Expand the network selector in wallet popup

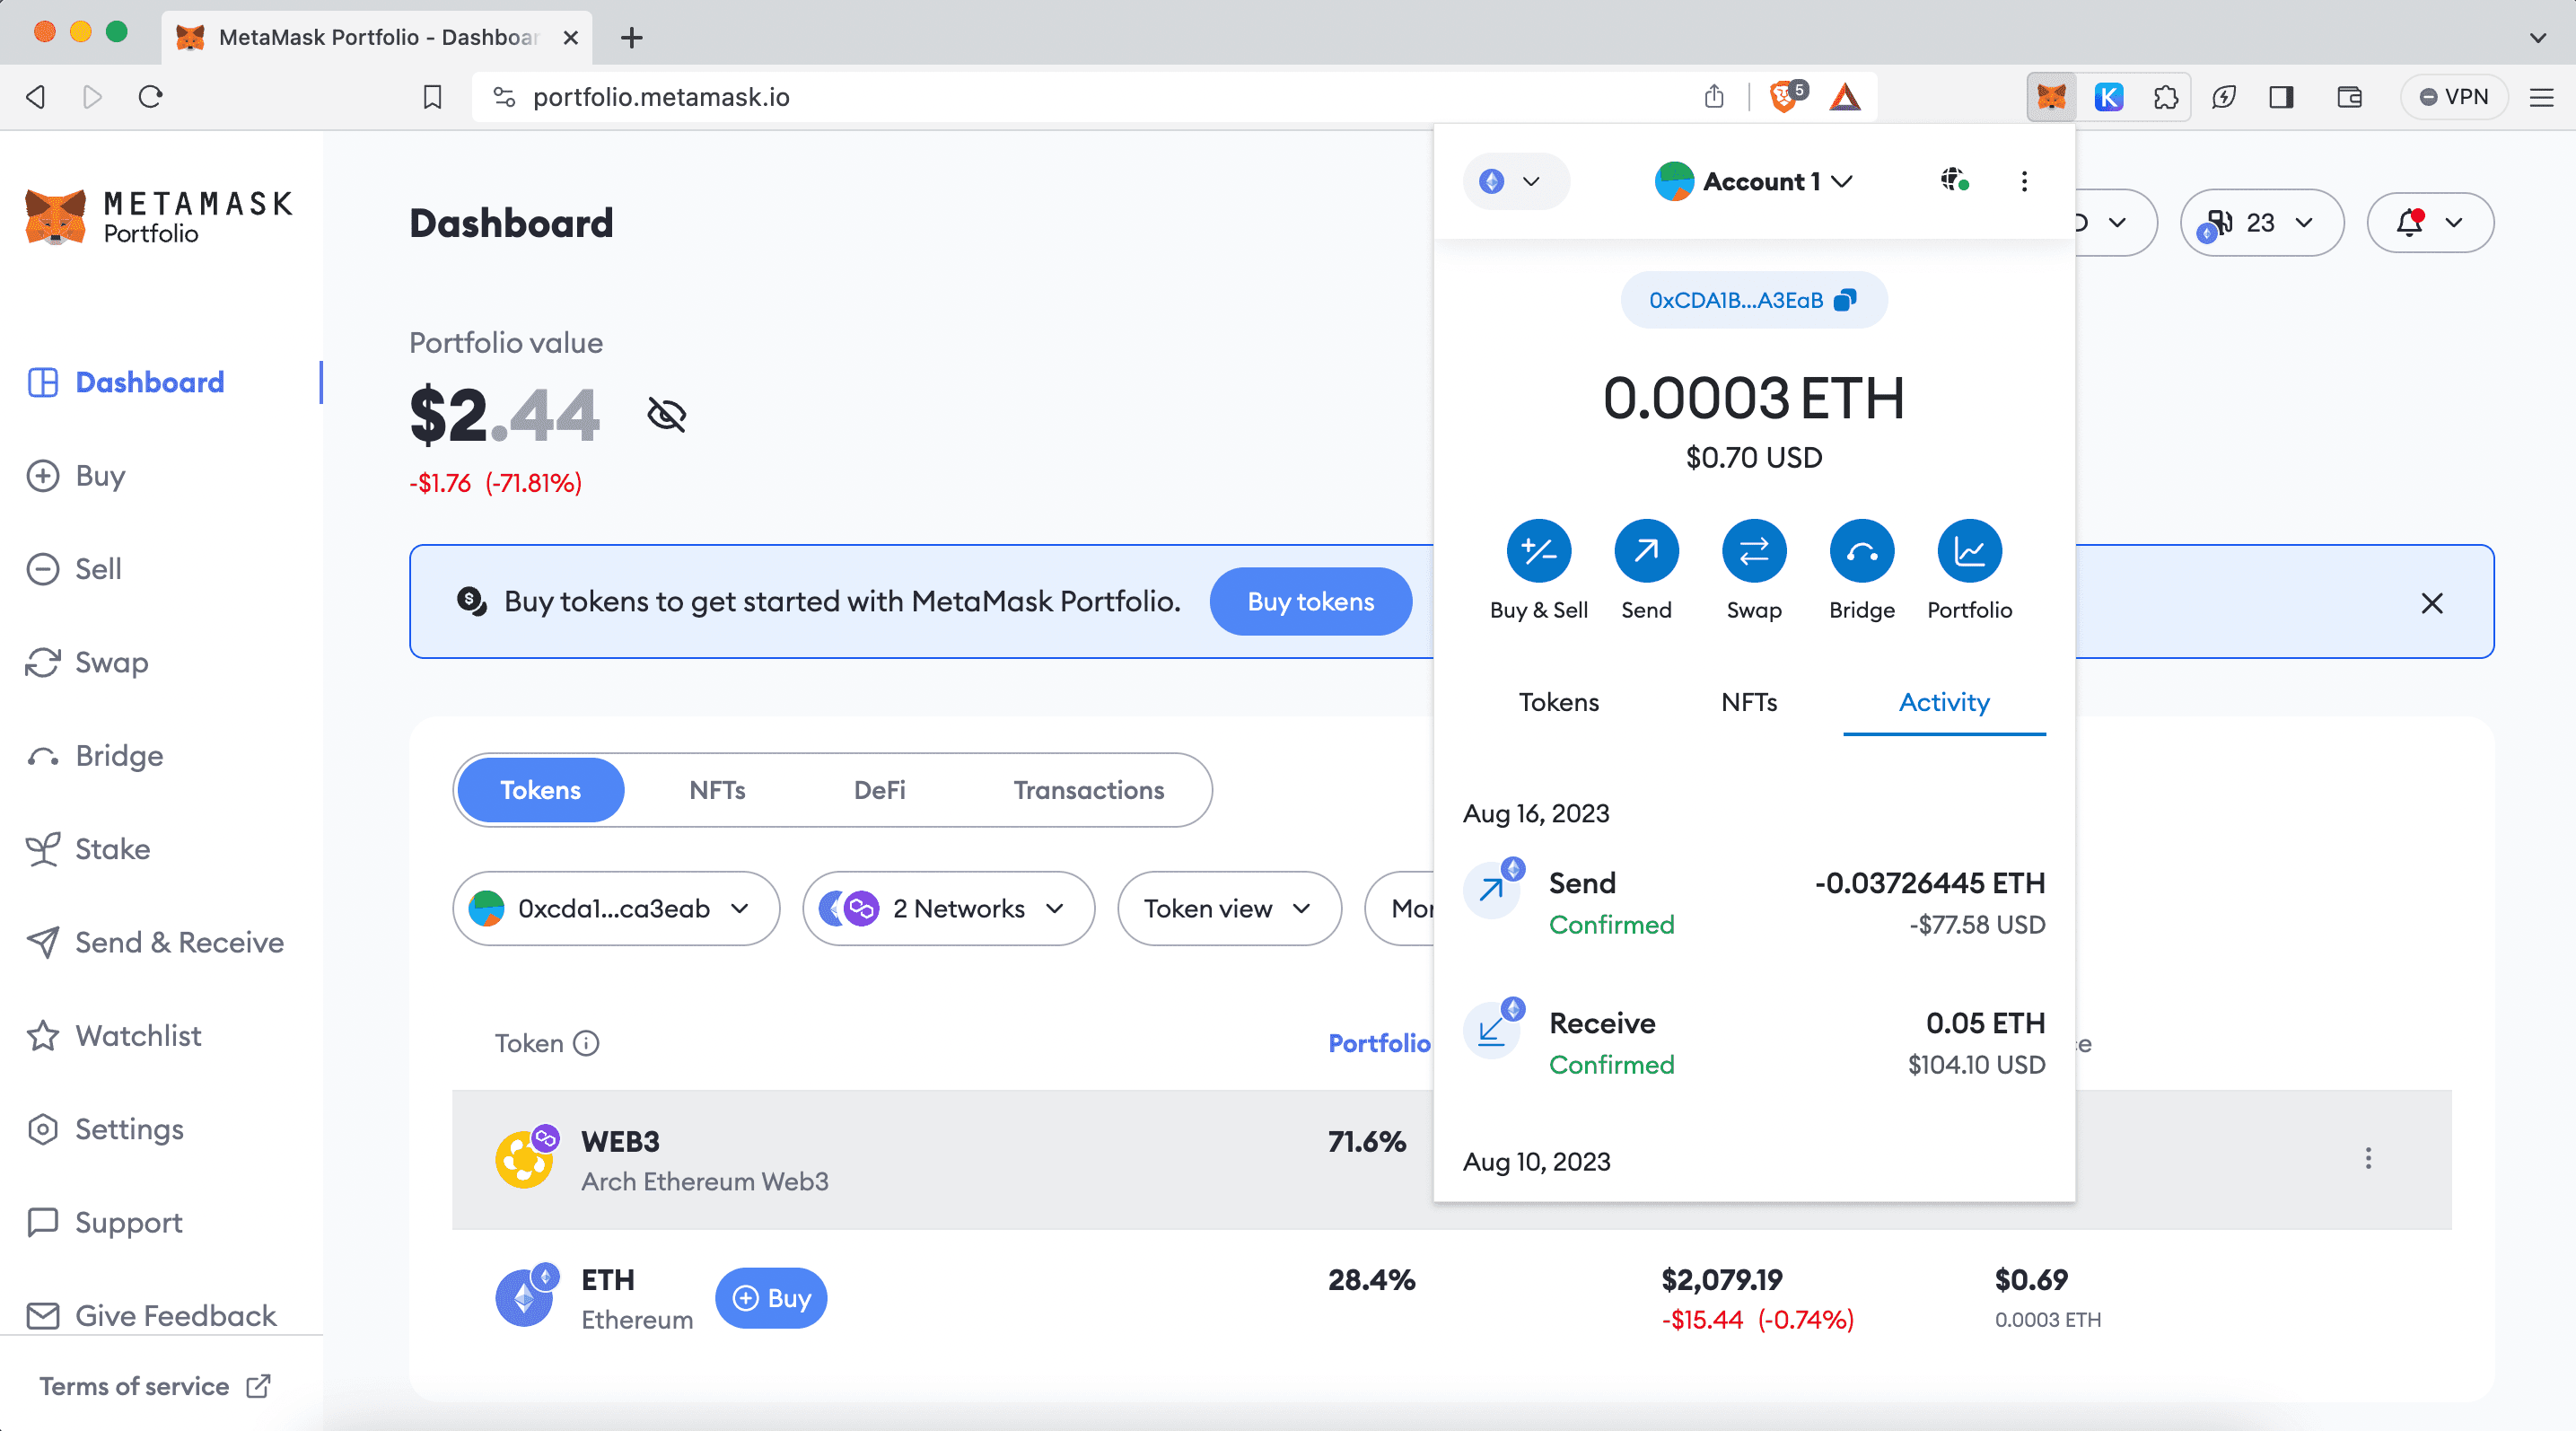click(x=1515, y=181)
